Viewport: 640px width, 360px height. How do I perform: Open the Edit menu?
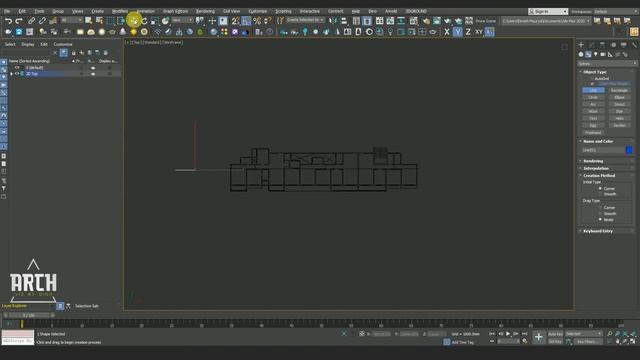[22, 11]
